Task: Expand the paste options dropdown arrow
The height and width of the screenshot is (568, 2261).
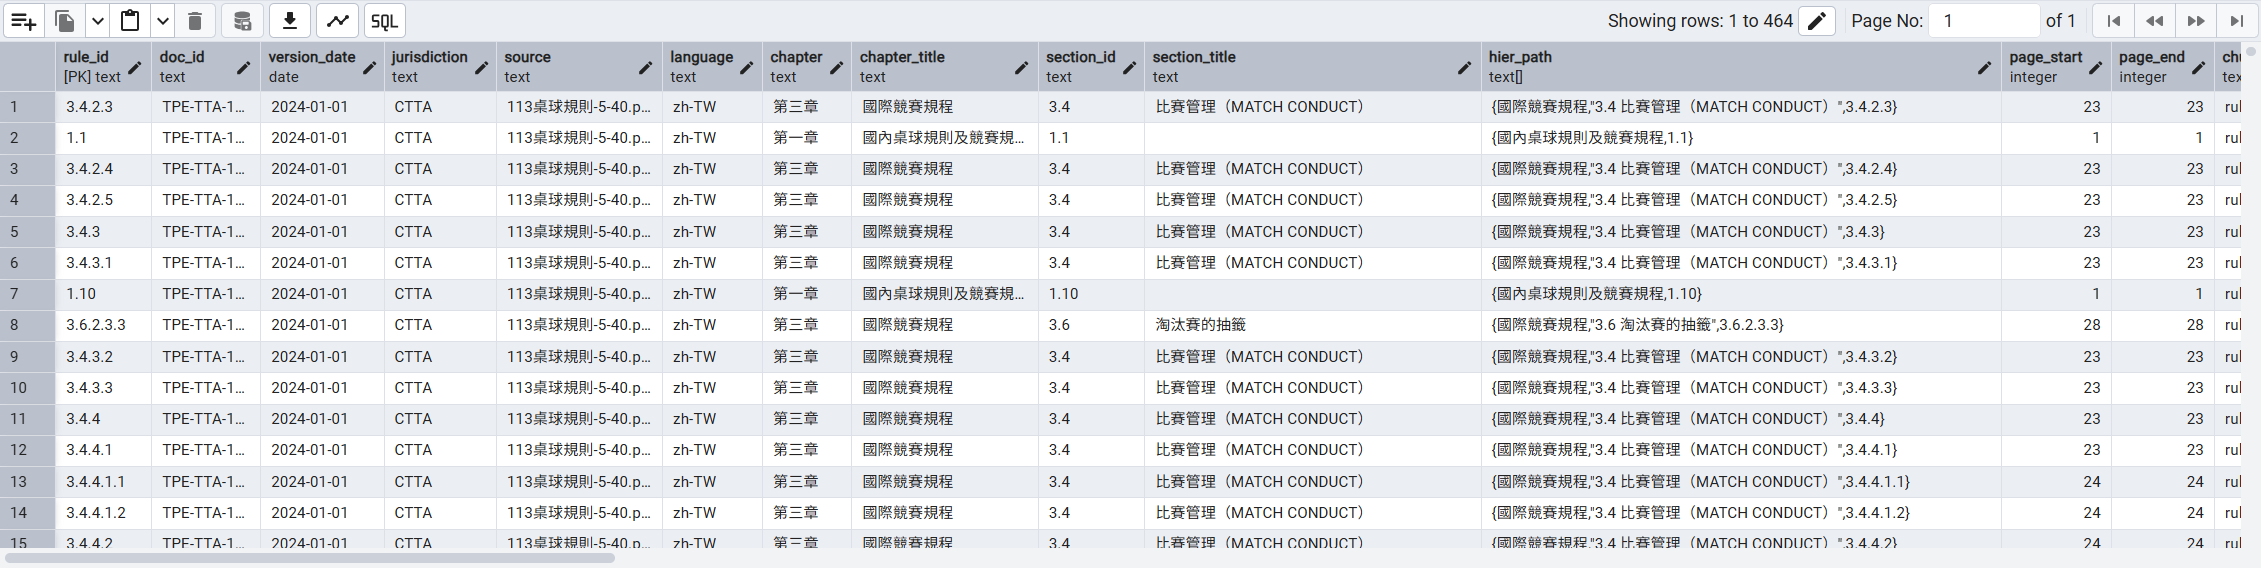Action: point(162,21)
